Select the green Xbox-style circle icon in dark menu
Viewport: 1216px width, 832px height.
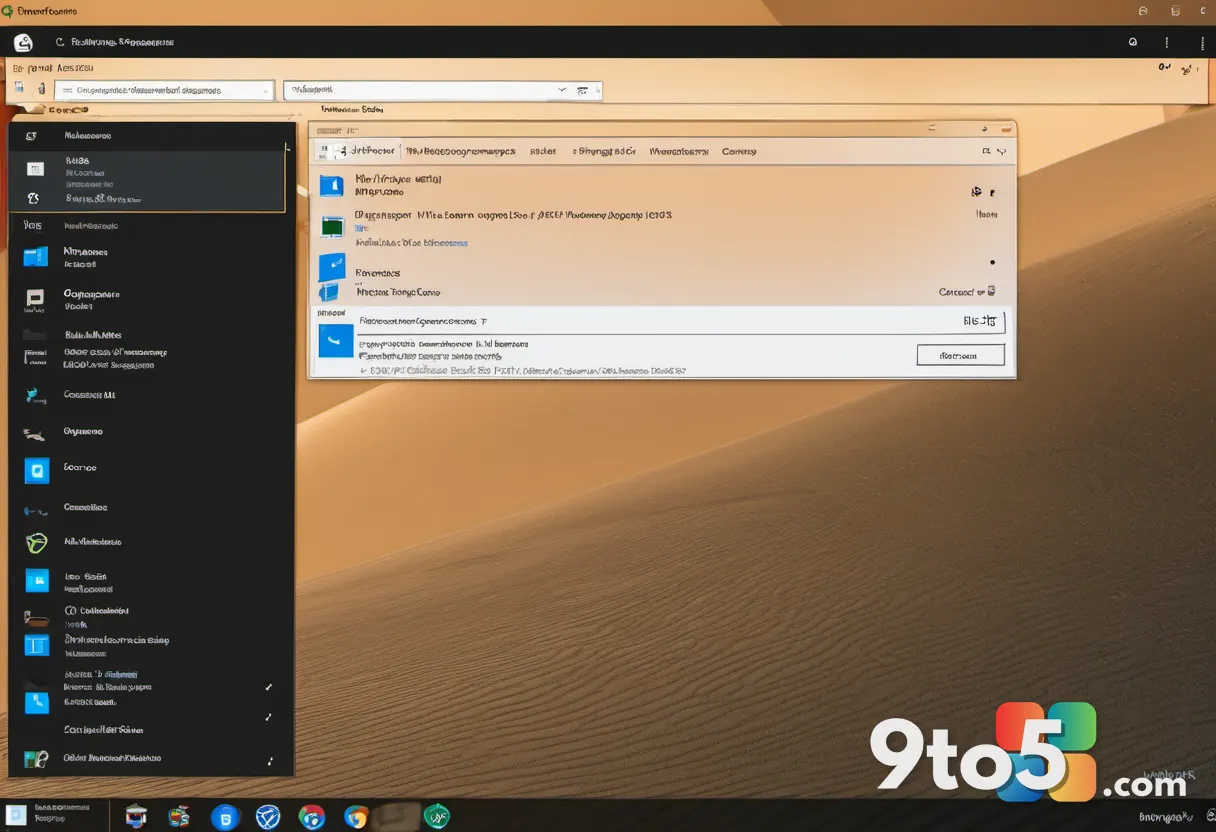36,543
